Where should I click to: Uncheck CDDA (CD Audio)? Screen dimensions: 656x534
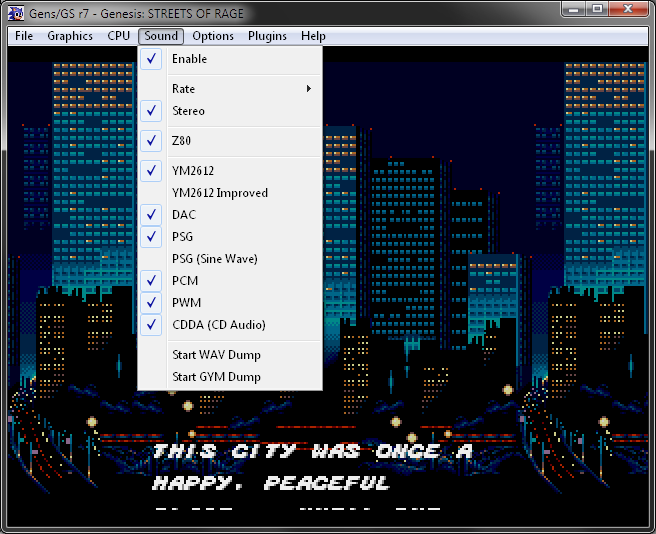point(218,325)
